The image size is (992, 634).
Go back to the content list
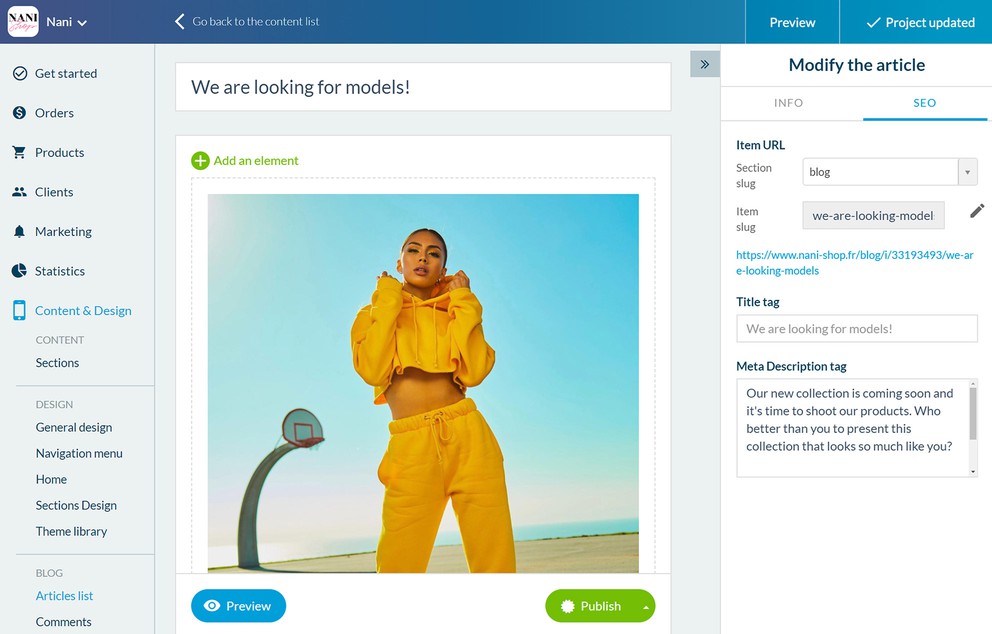247,22
